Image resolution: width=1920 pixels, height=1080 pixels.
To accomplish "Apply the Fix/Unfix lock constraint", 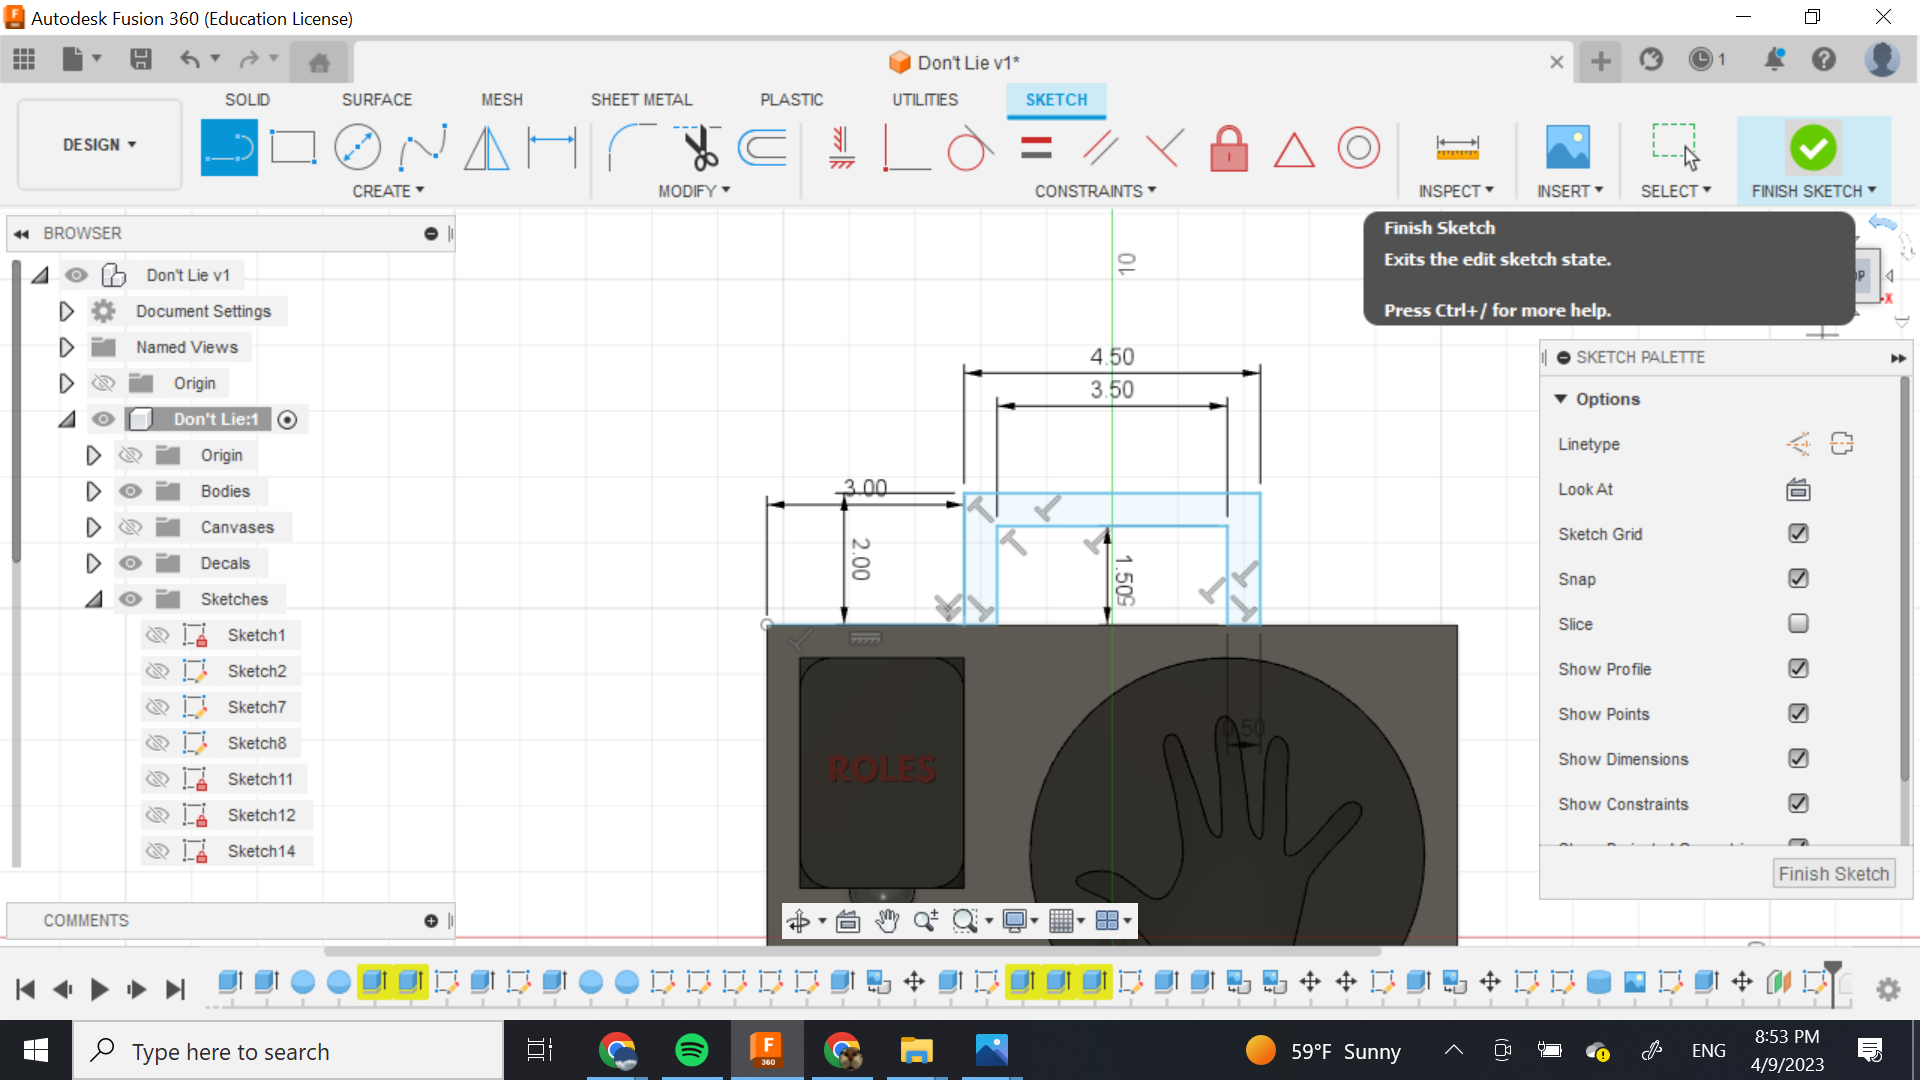I will pyautogui.click(x=1229, y=148).
